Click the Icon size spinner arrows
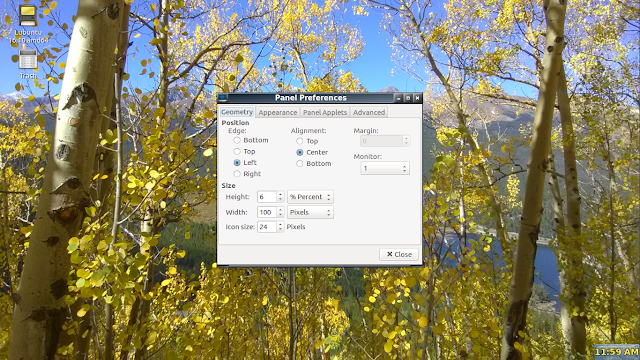This screenshot has height=360, width=640. click(x=280, y=227)
